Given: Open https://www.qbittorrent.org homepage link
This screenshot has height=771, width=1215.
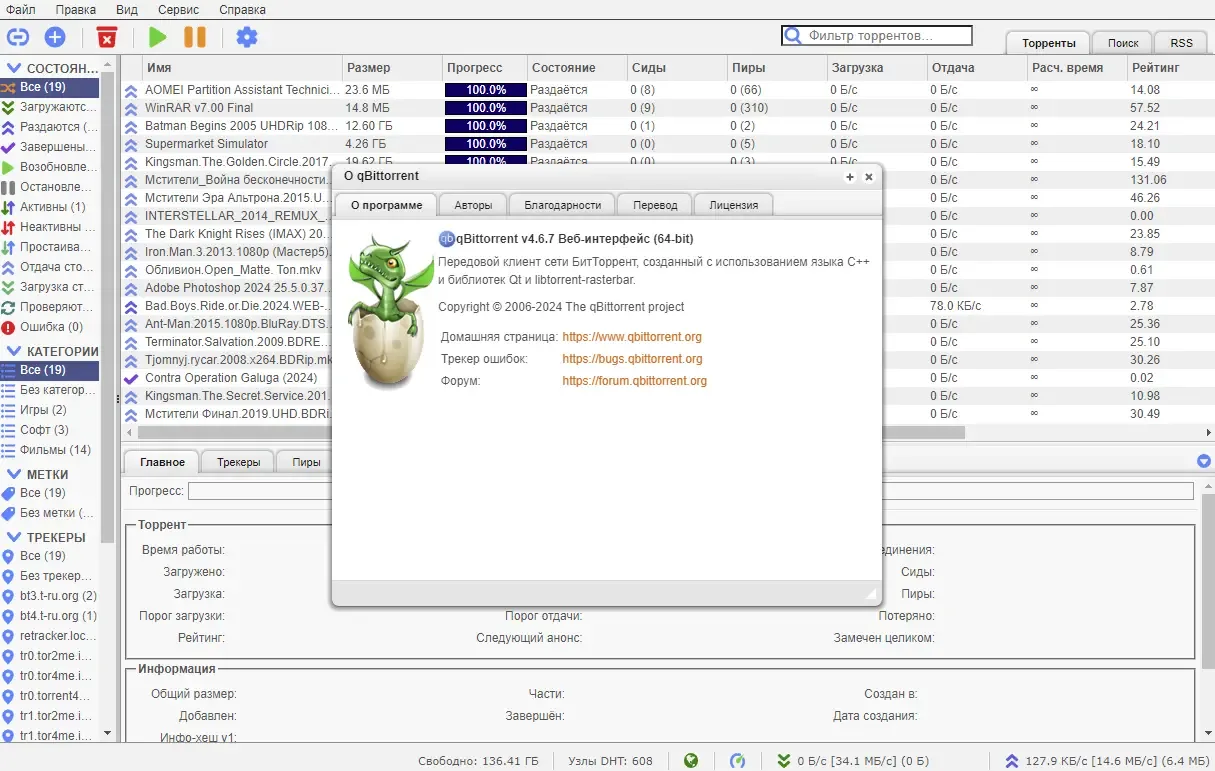Looking at the screenshot, I should pyautogui.click(x=632, y=337).
